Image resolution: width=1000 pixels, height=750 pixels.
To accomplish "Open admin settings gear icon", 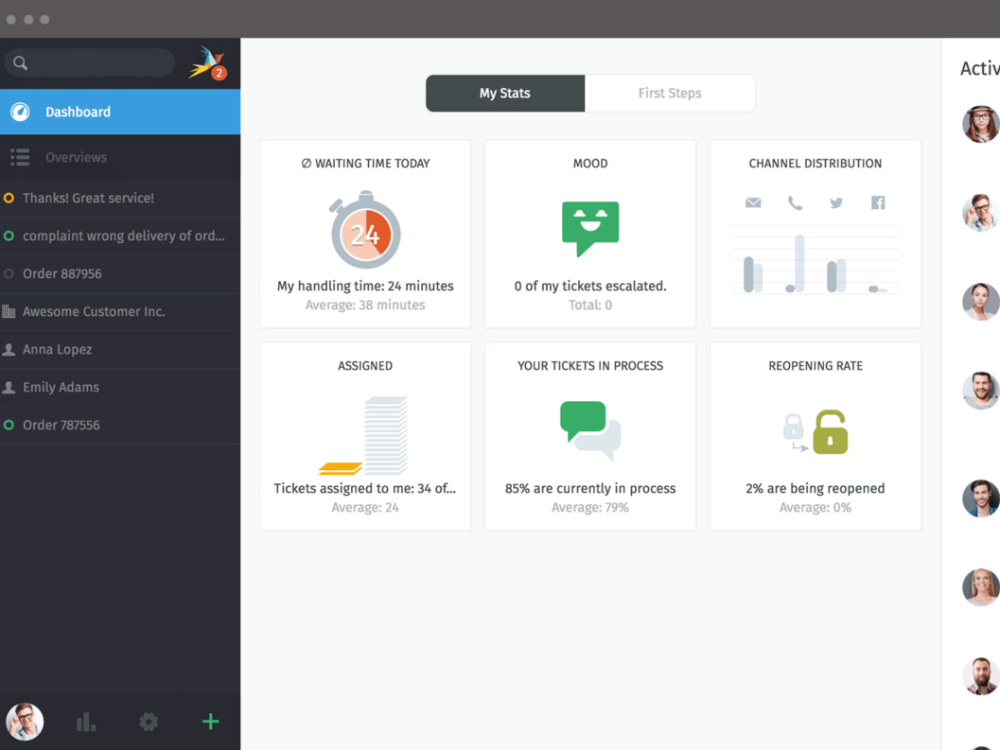I will coord(149,722).
